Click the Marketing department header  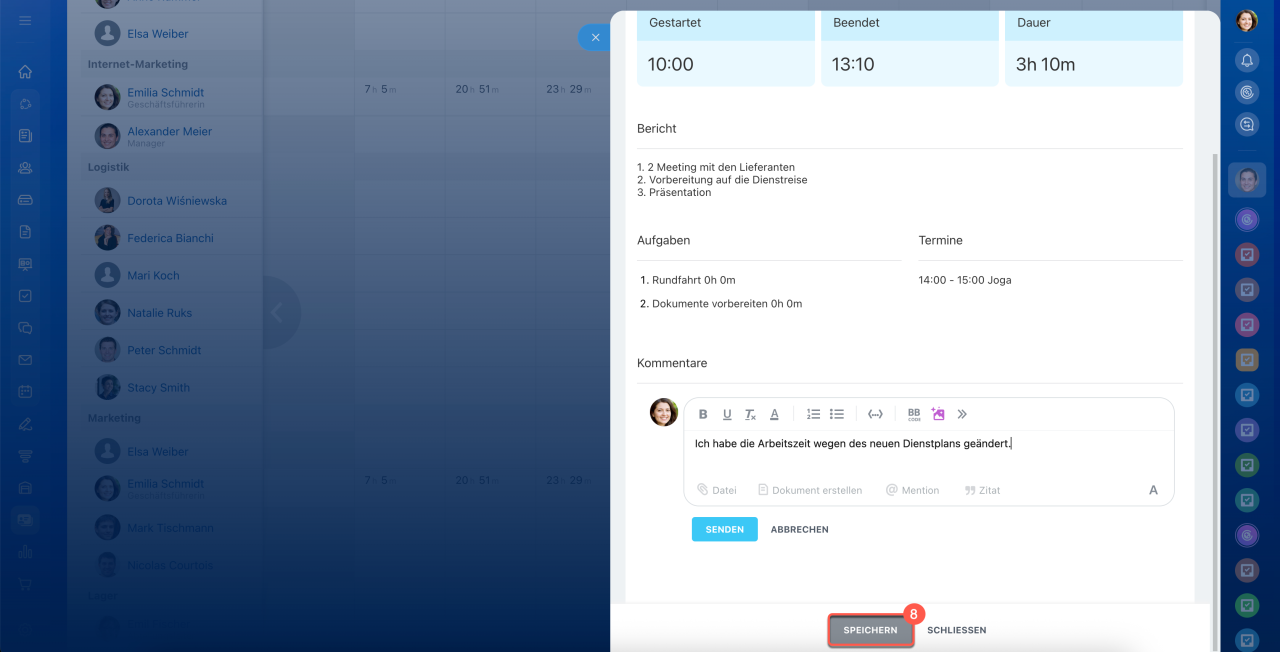pyautogui.click(x=114, y=418)
